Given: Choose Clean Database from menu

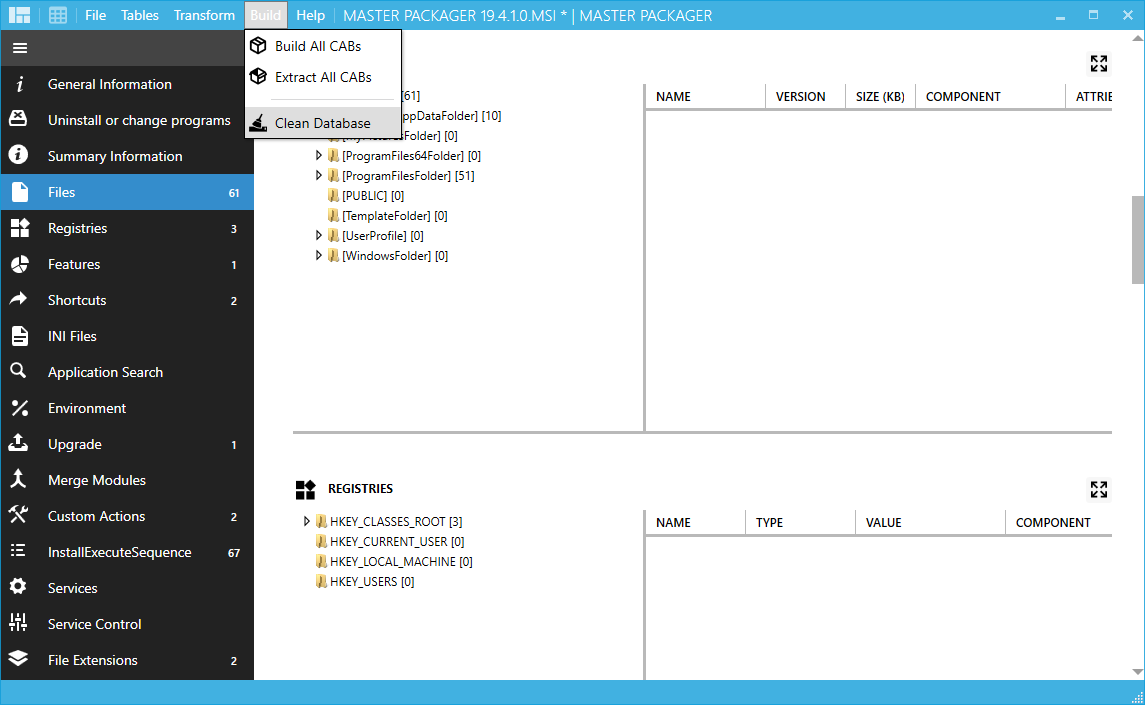Looking at the screenshot, I should [323, 123].
